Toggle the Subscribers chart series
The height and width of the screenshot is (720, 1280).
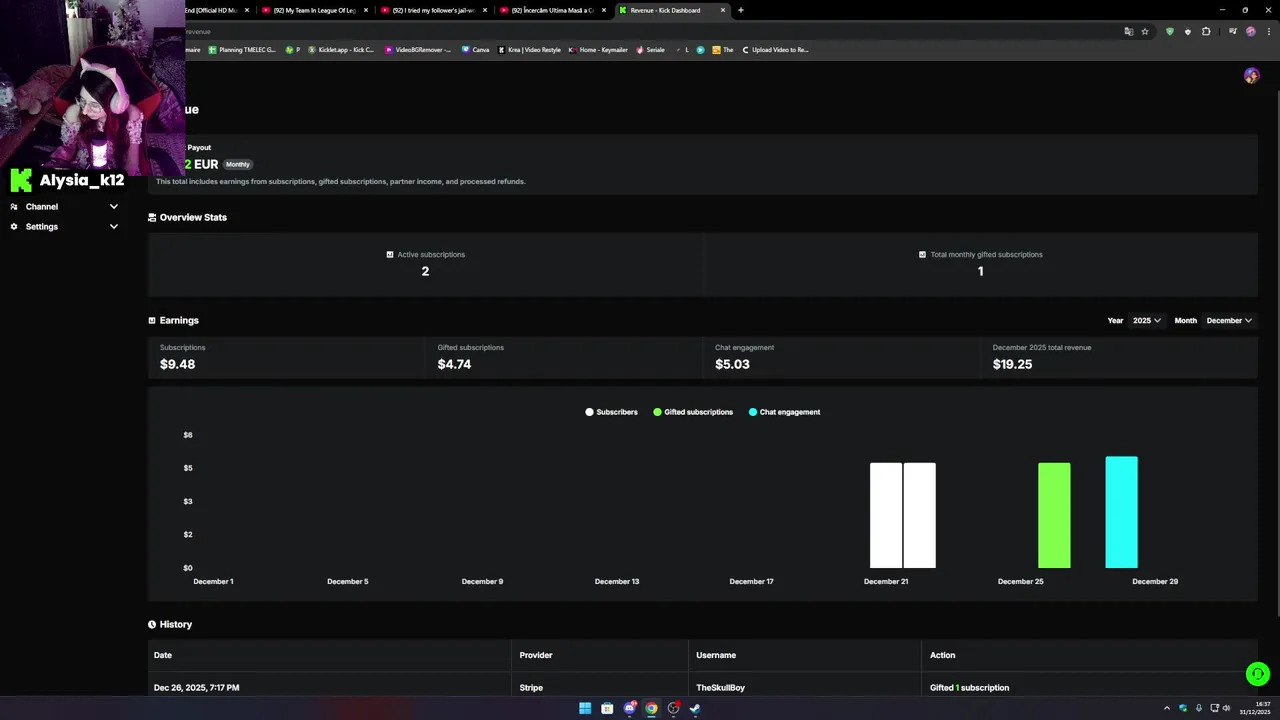611,412
